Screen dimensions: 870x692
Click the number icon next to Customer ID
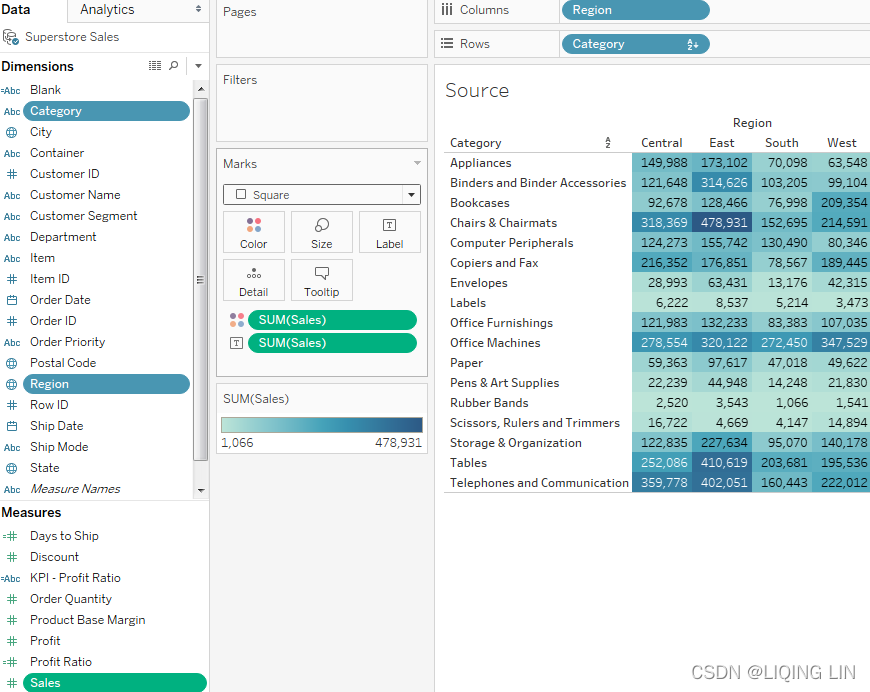(x=12, y=174)
